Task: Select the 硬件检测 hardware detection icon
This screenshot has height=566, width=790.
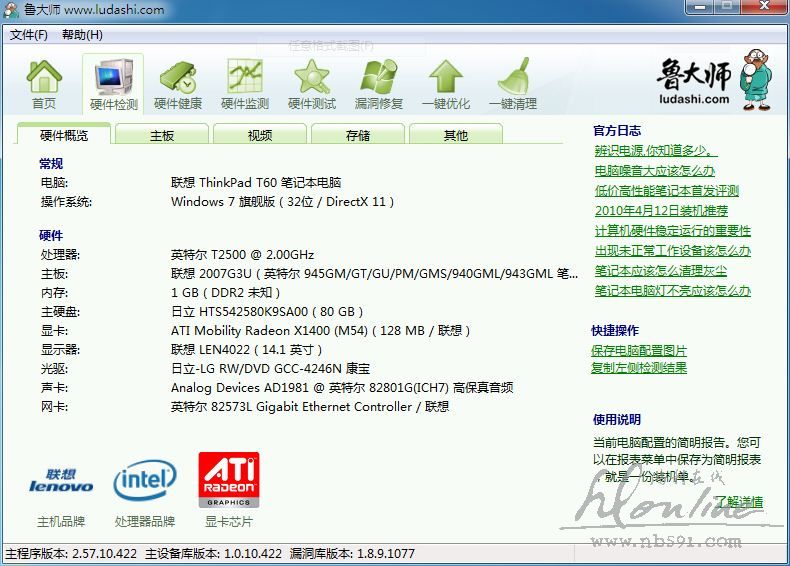Action: click(x=113, y=78)
